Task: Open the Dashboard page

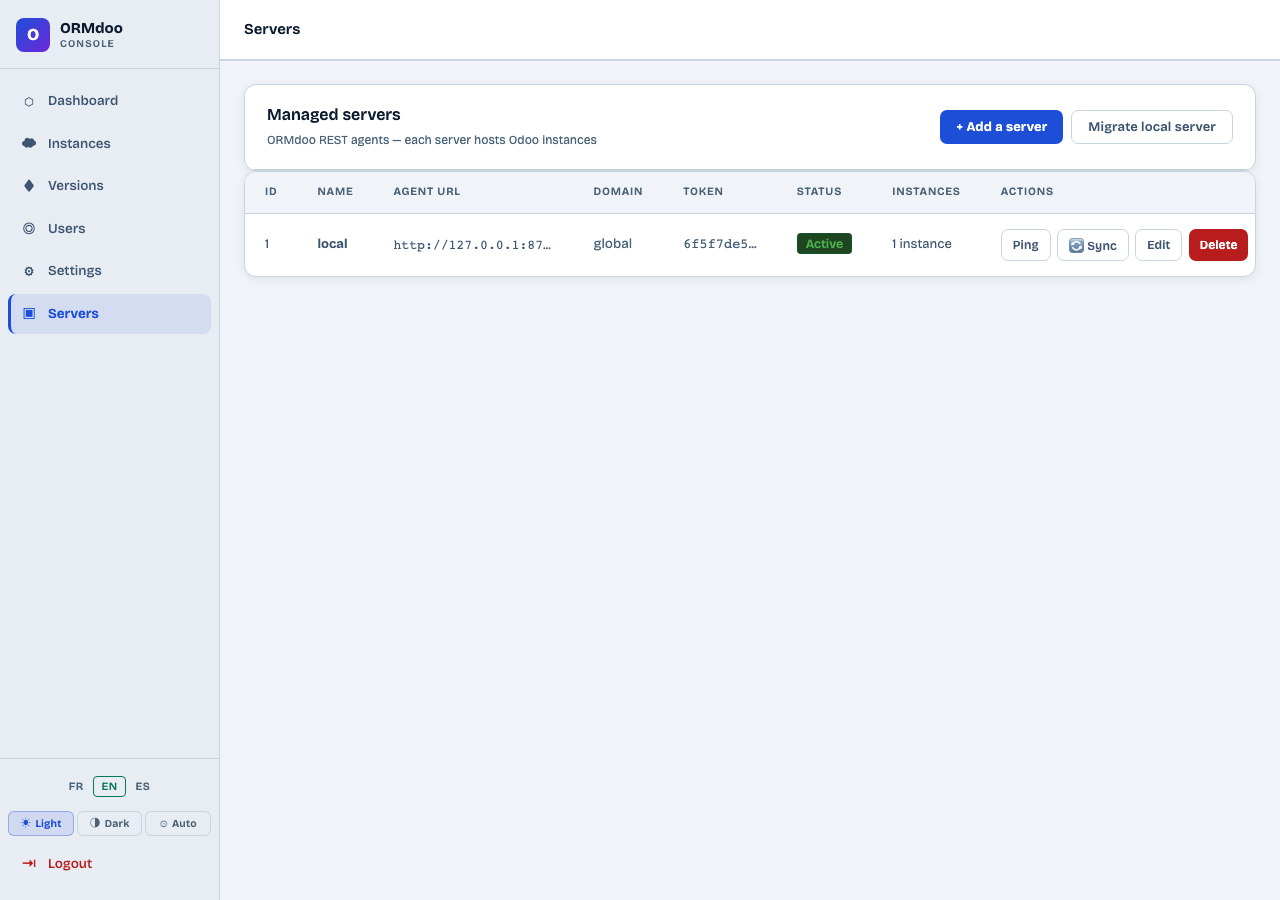Action: [x=109, y=101]
